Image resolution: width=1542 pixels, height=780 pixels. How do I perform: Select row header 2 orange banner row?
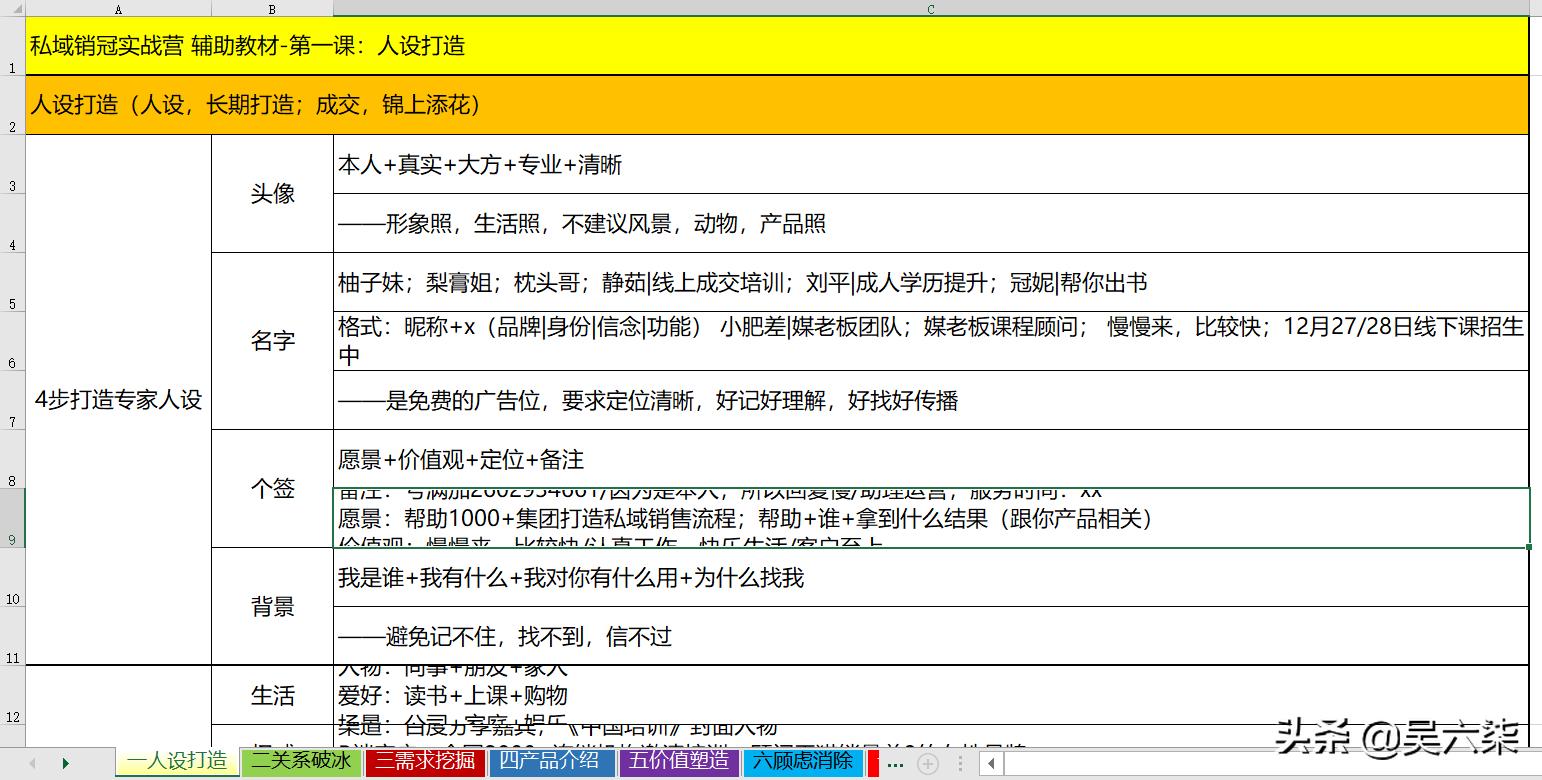[11, 103]
